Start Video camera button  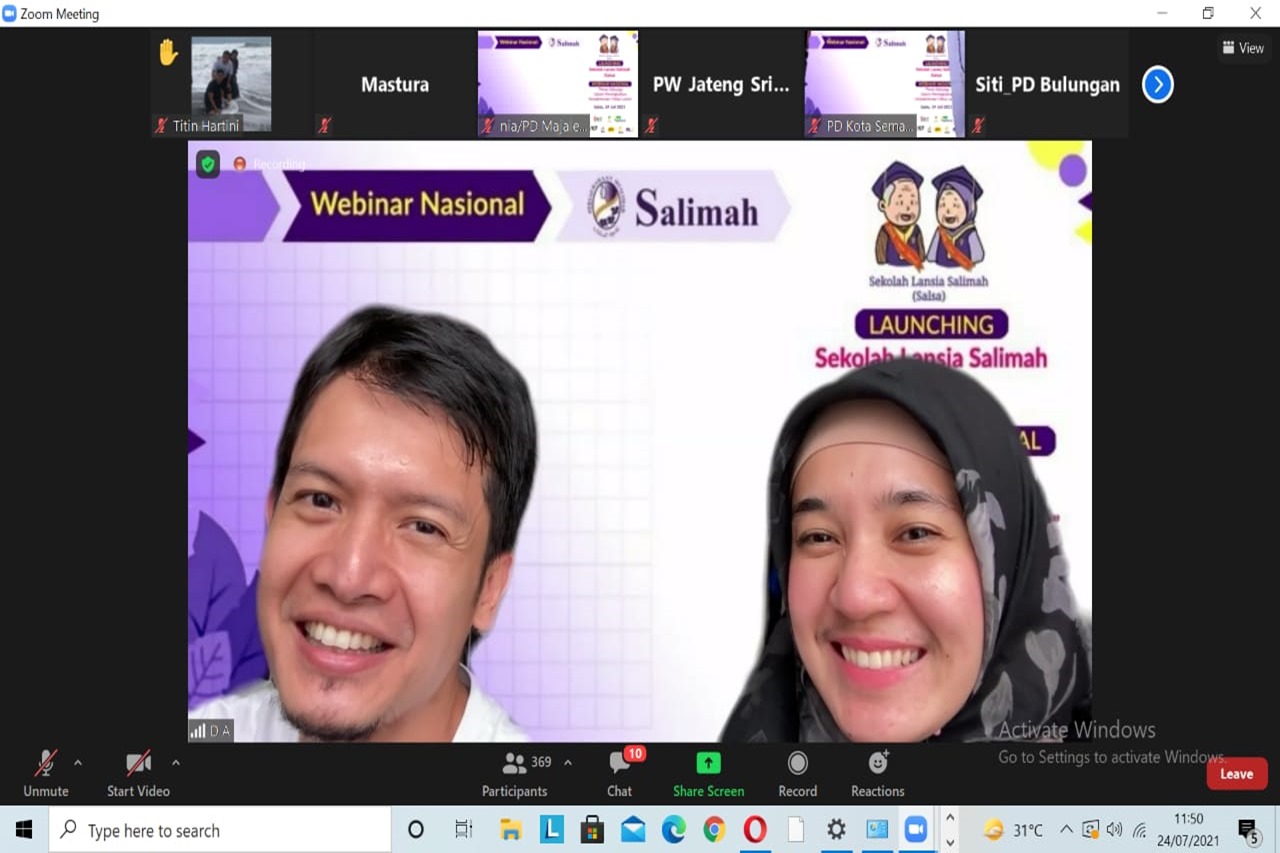point(138,774)
